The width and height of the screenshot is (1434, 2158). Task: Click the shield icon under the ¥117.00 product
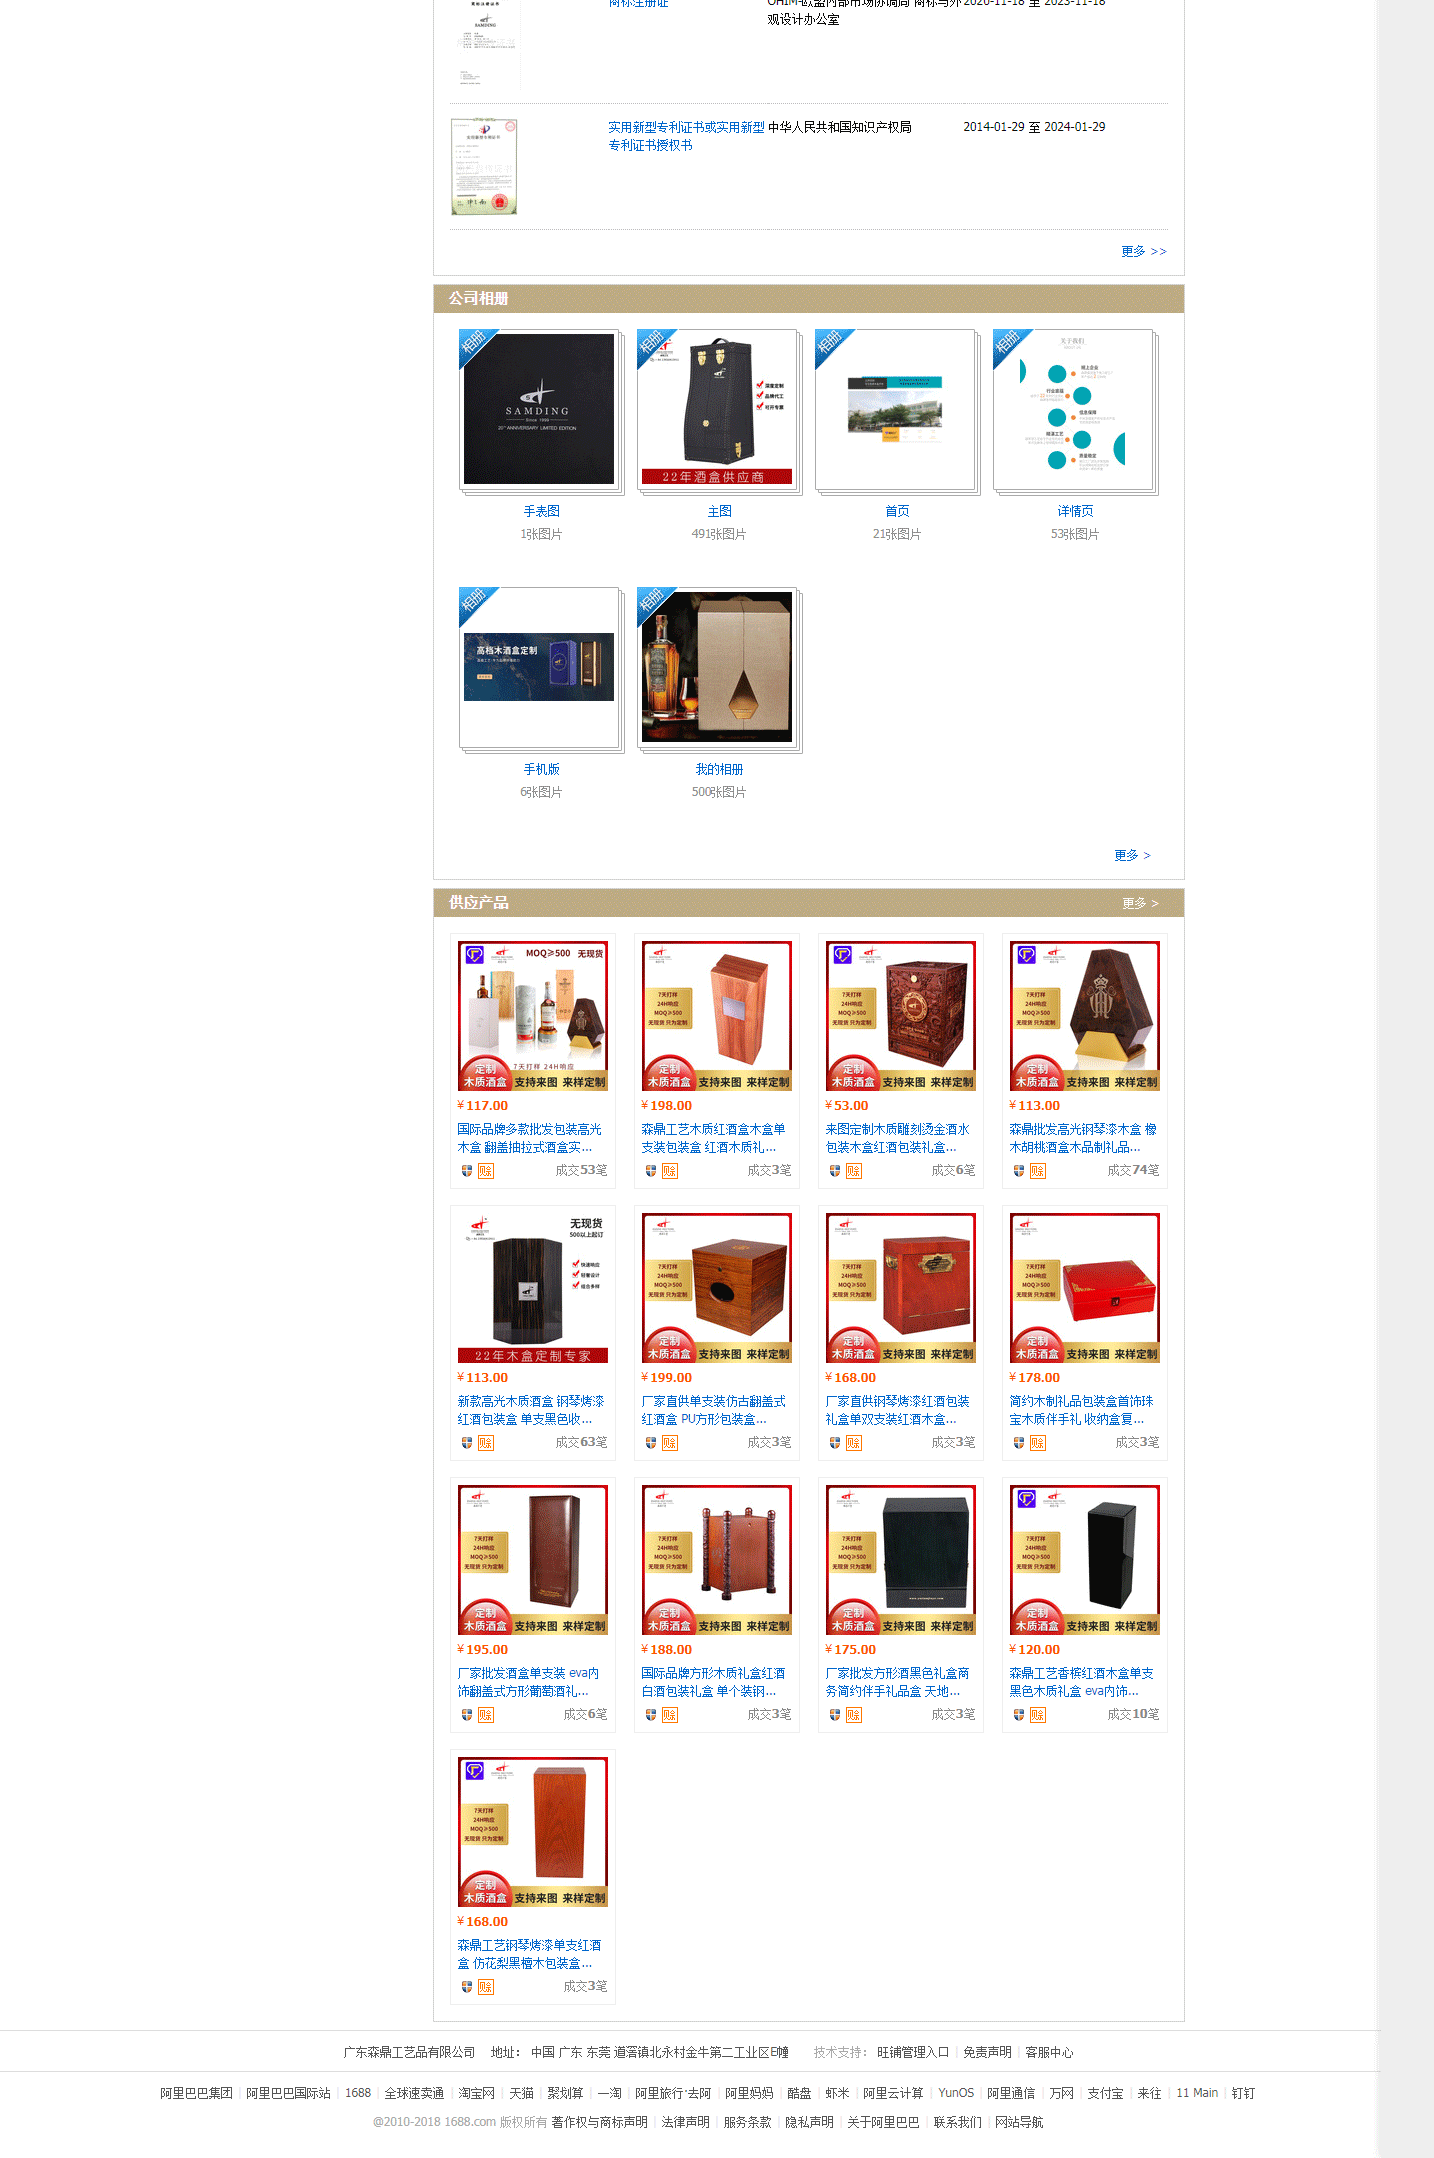point(467,1171)
